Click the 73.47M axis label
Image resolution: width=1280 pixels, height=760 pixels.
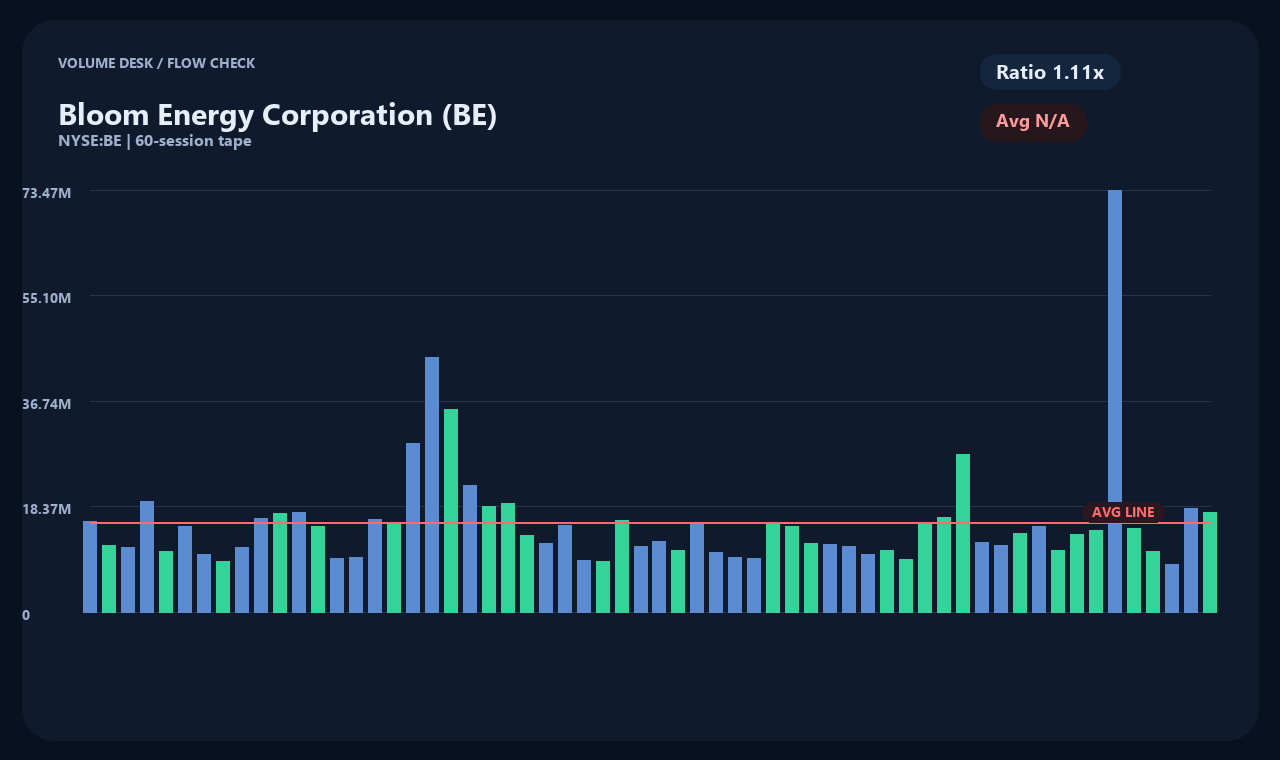pyautogui.click(x=47, y=192)
